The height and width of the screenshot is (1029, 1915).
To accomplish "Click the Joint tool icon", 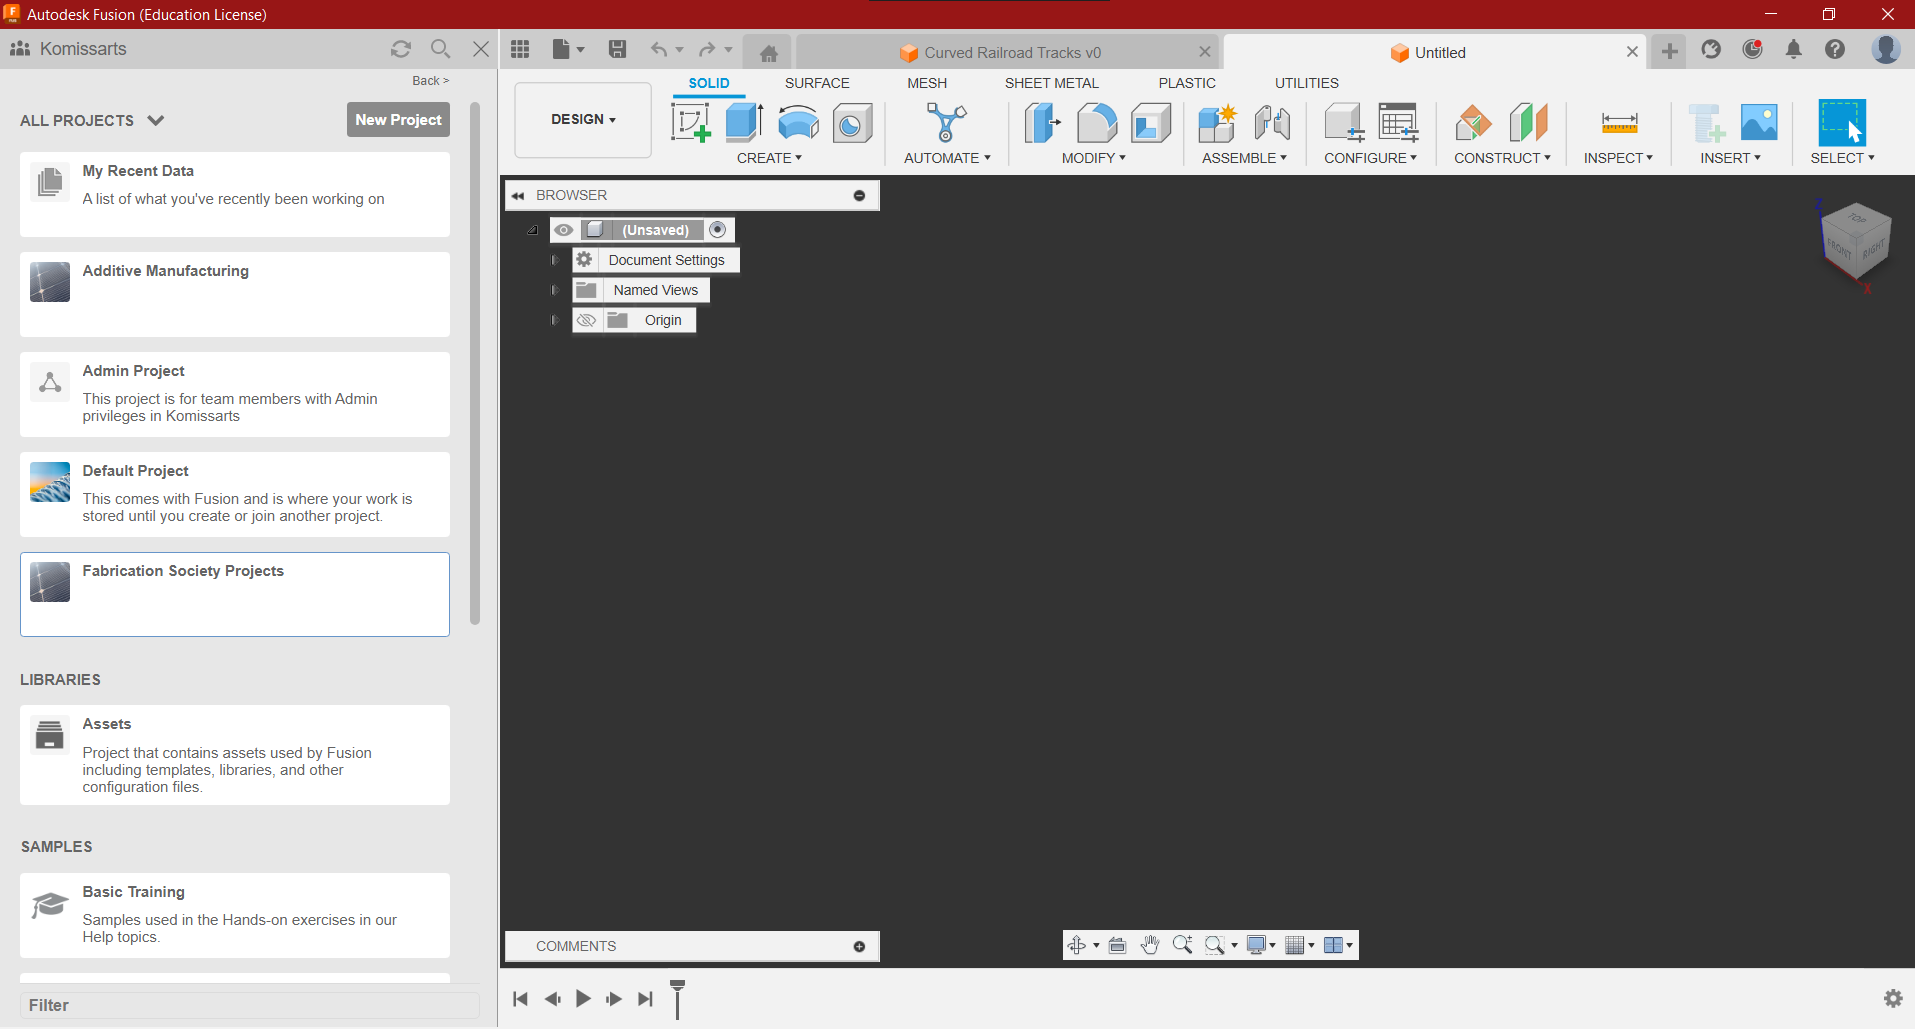I will tap(1272, 123).
